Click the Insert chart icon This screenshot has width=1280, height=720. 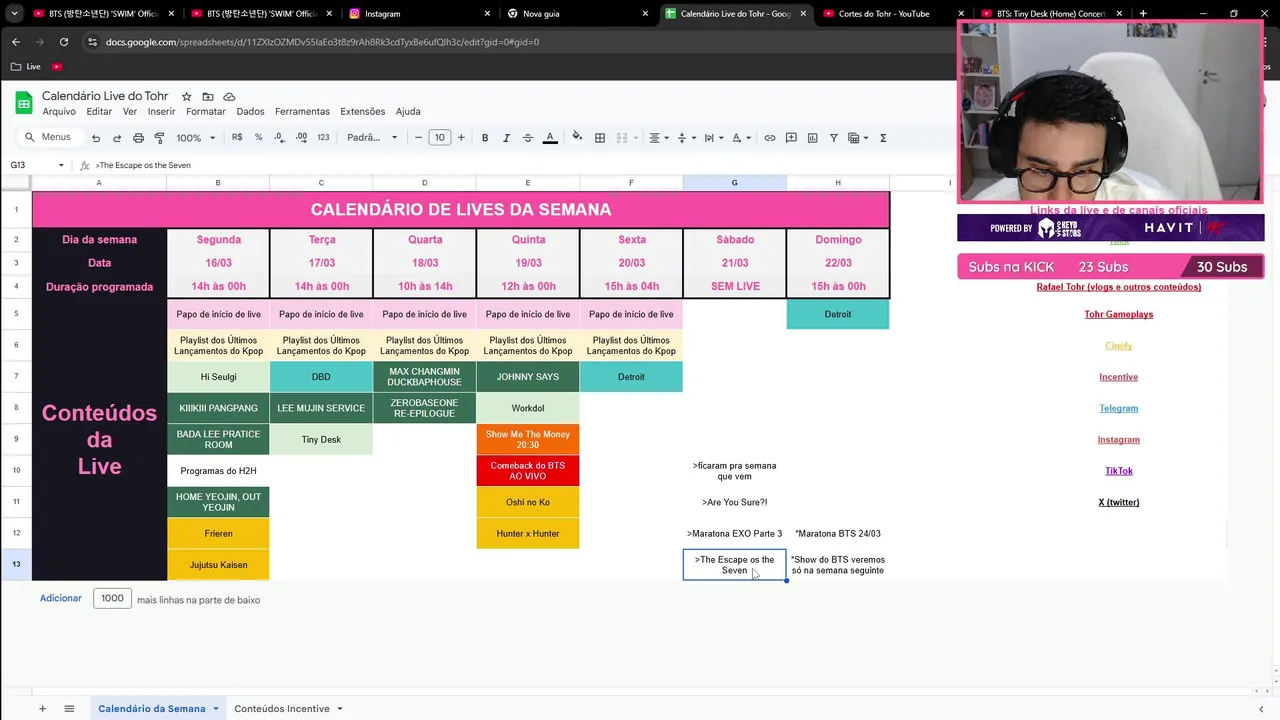tap(812, 138)
